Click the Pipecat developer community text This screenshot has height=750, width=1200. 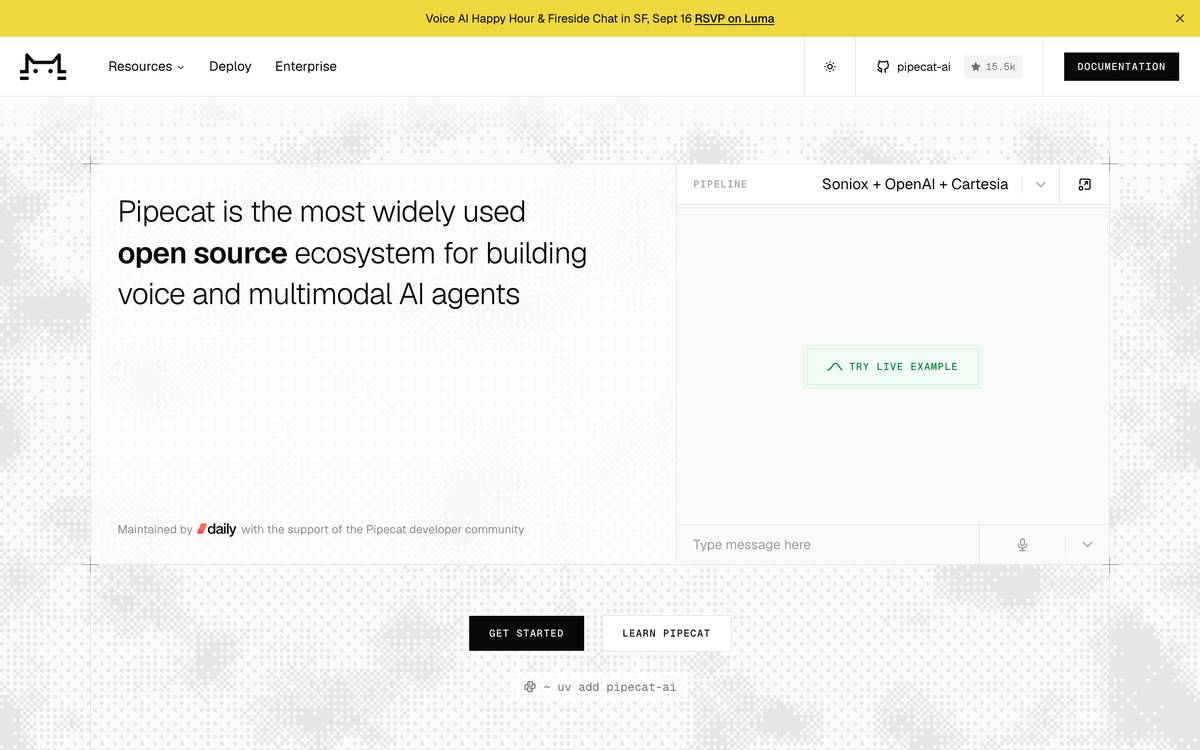click(x=445, y=529)
